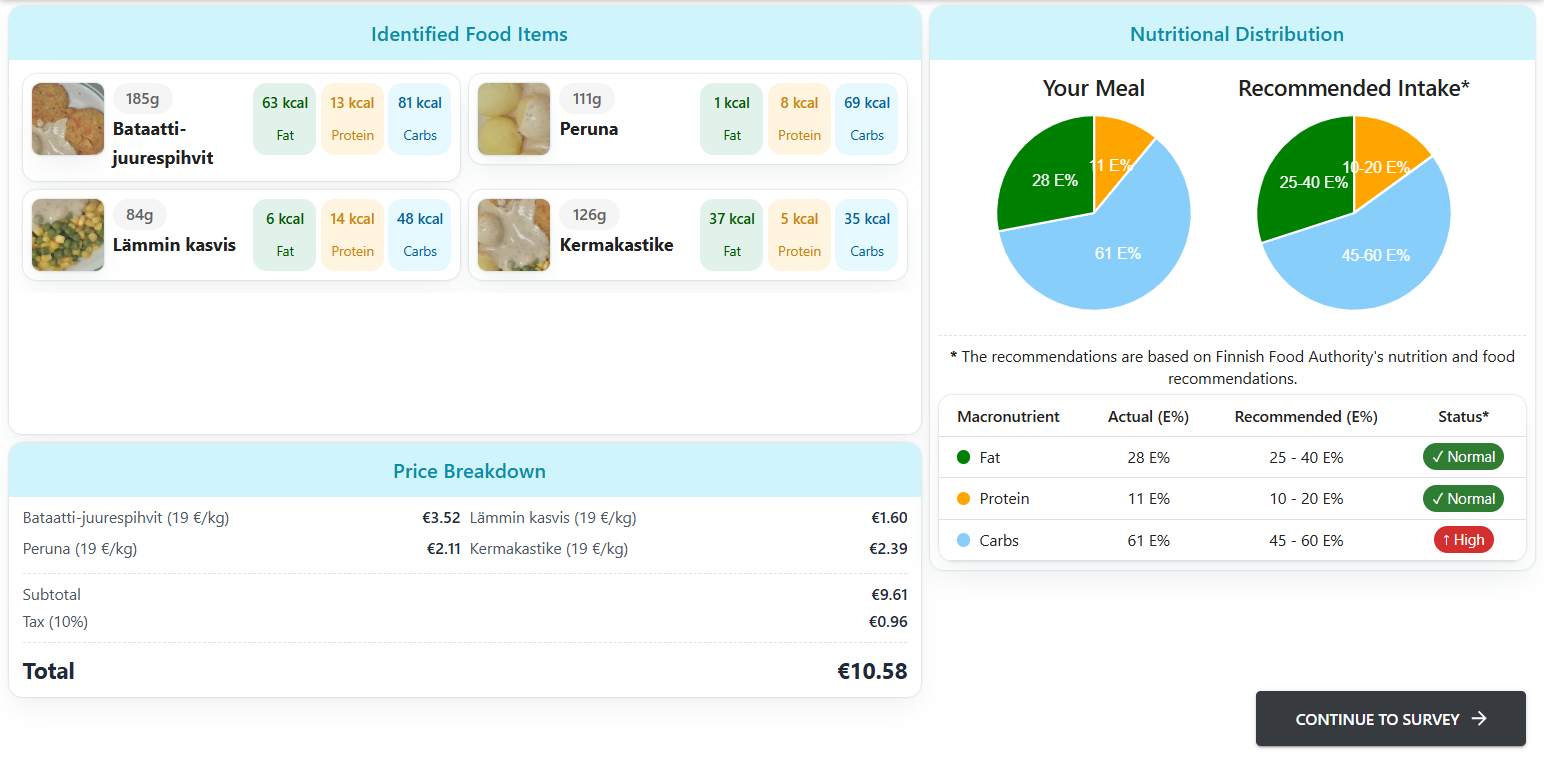Click the 63 kcal Fat chip
The height and width of the screenshot is (764, 1544).
(x=285, y=119)
